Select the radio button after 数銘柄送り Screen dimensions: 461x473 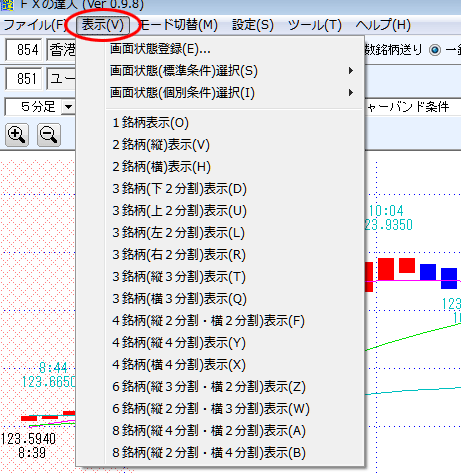click(x=435, y=50)
